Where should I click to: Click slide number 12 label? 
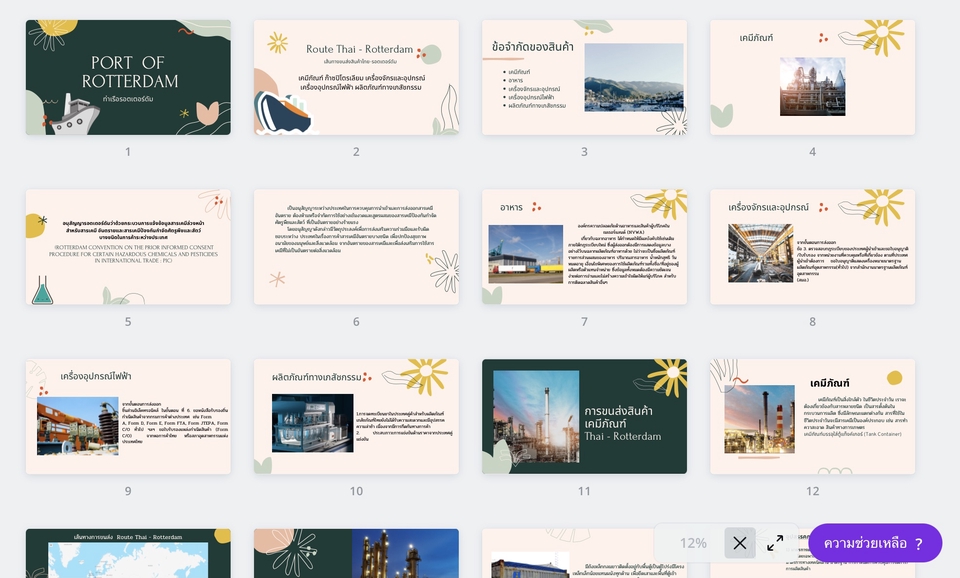[x=812, y=491]
